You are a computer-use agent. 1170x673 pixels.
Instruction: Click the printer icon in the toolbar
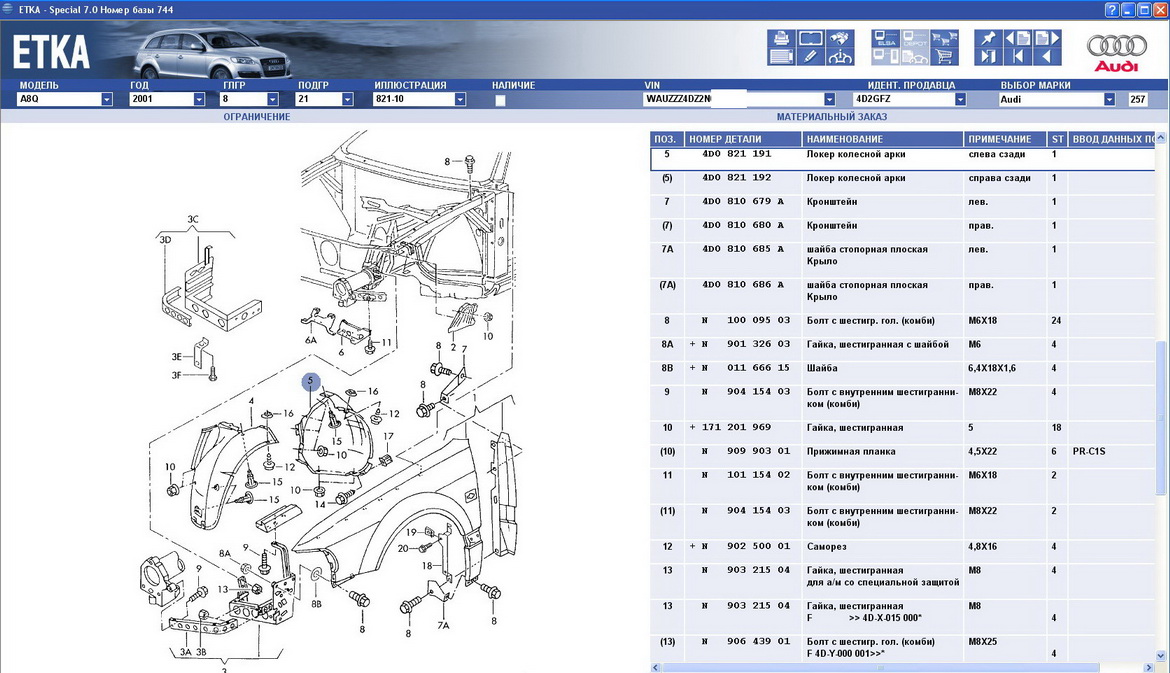[781, 39]
